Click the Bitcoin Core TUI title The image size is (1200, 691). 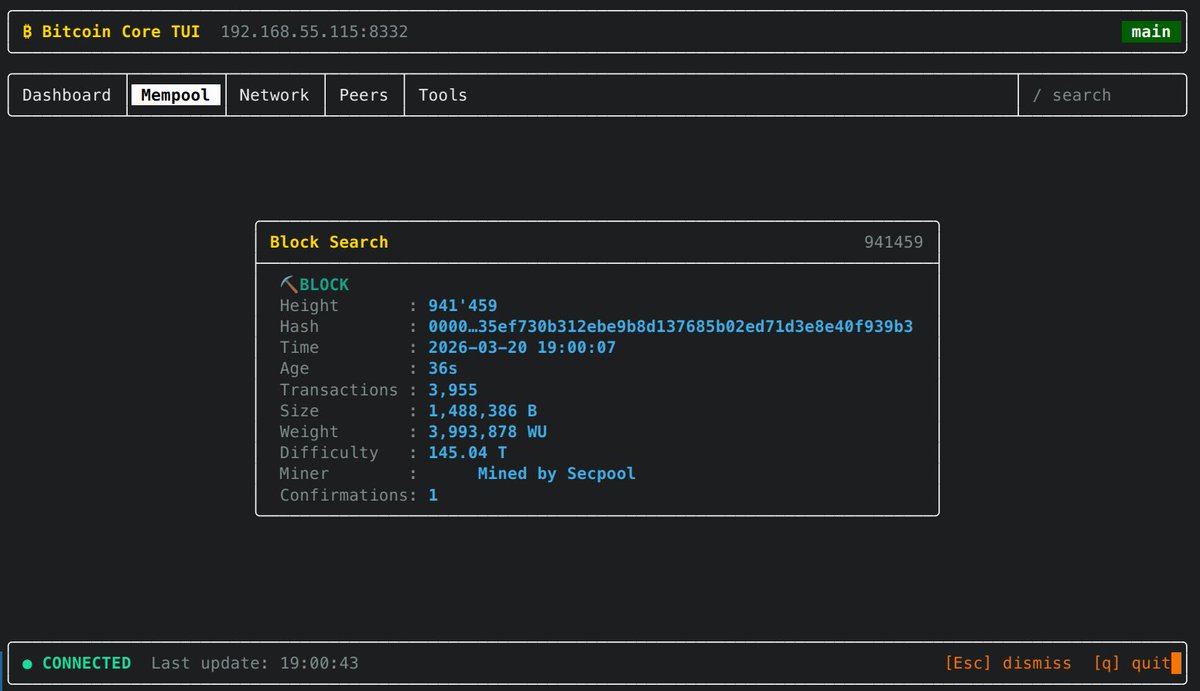(x=121, y=32)
